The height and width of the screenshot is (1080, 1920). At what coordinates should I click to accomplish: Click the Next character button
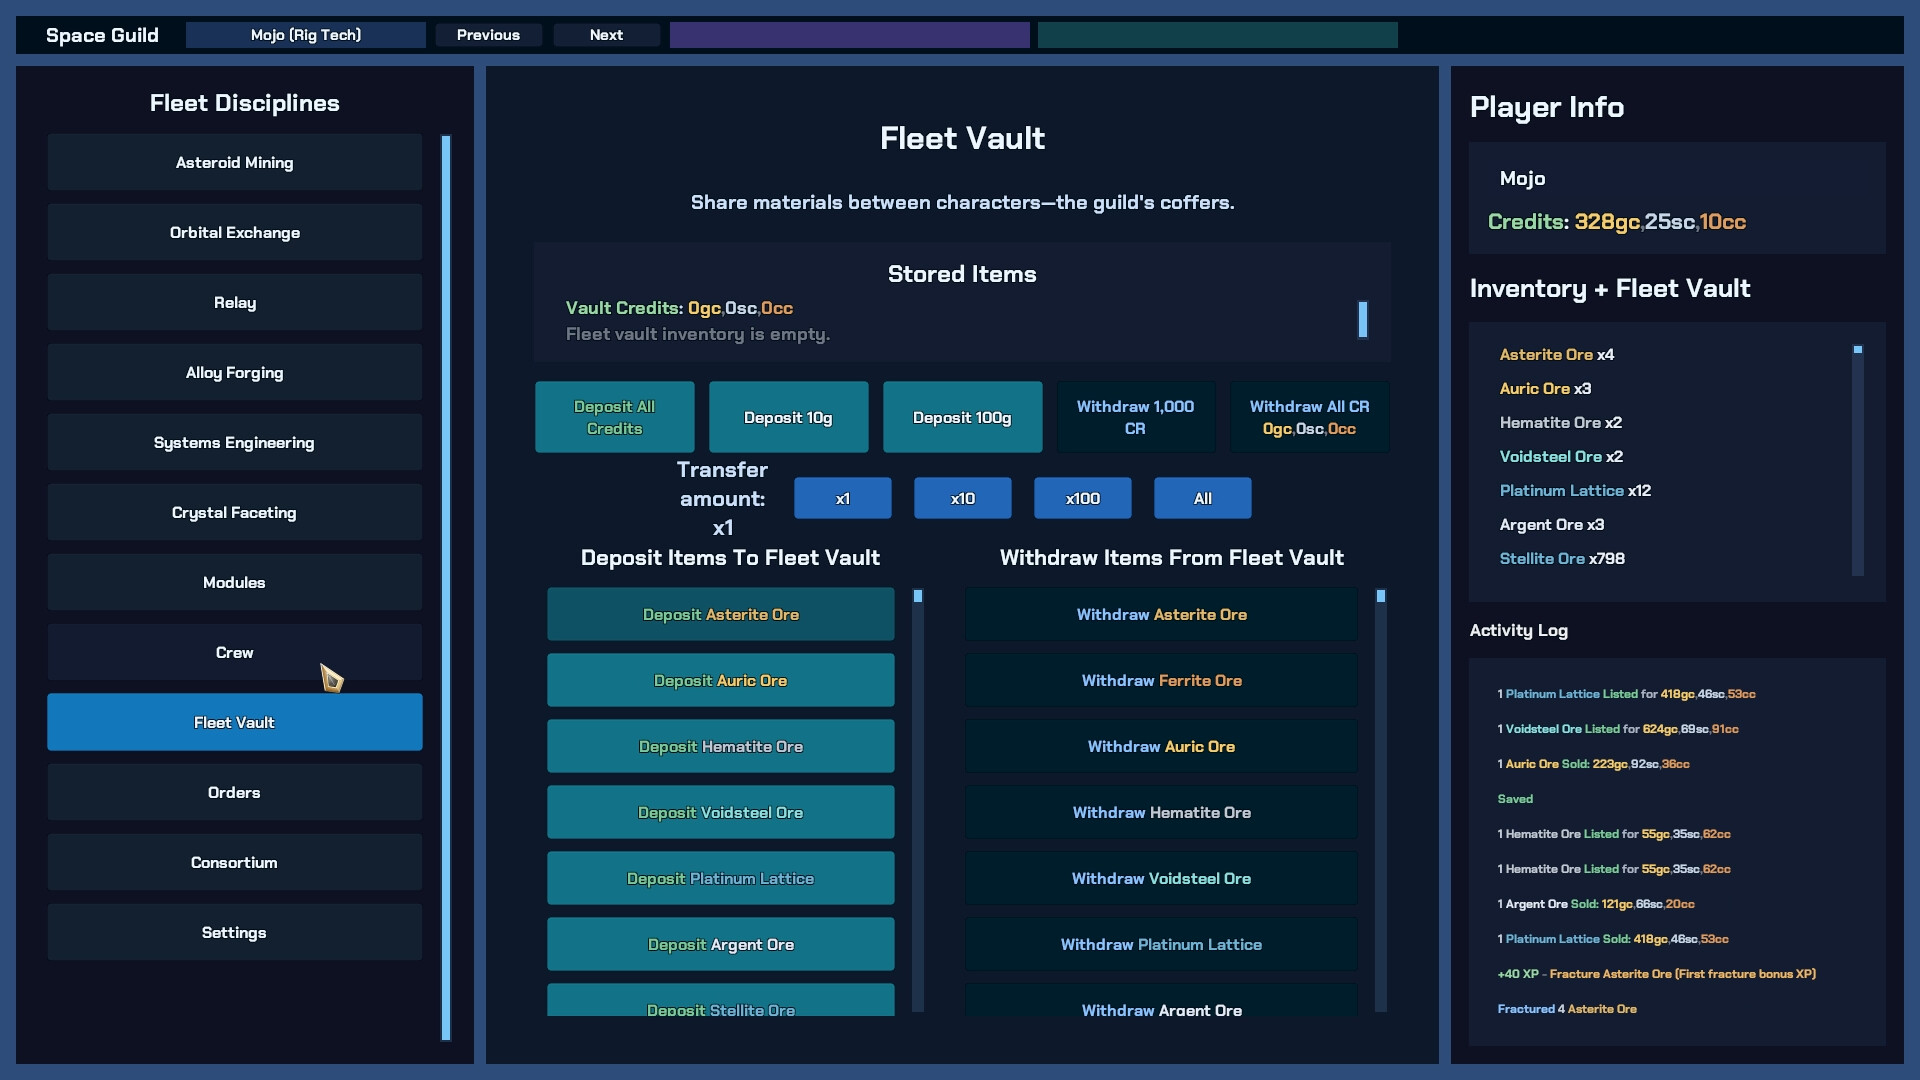coord(606,35)
